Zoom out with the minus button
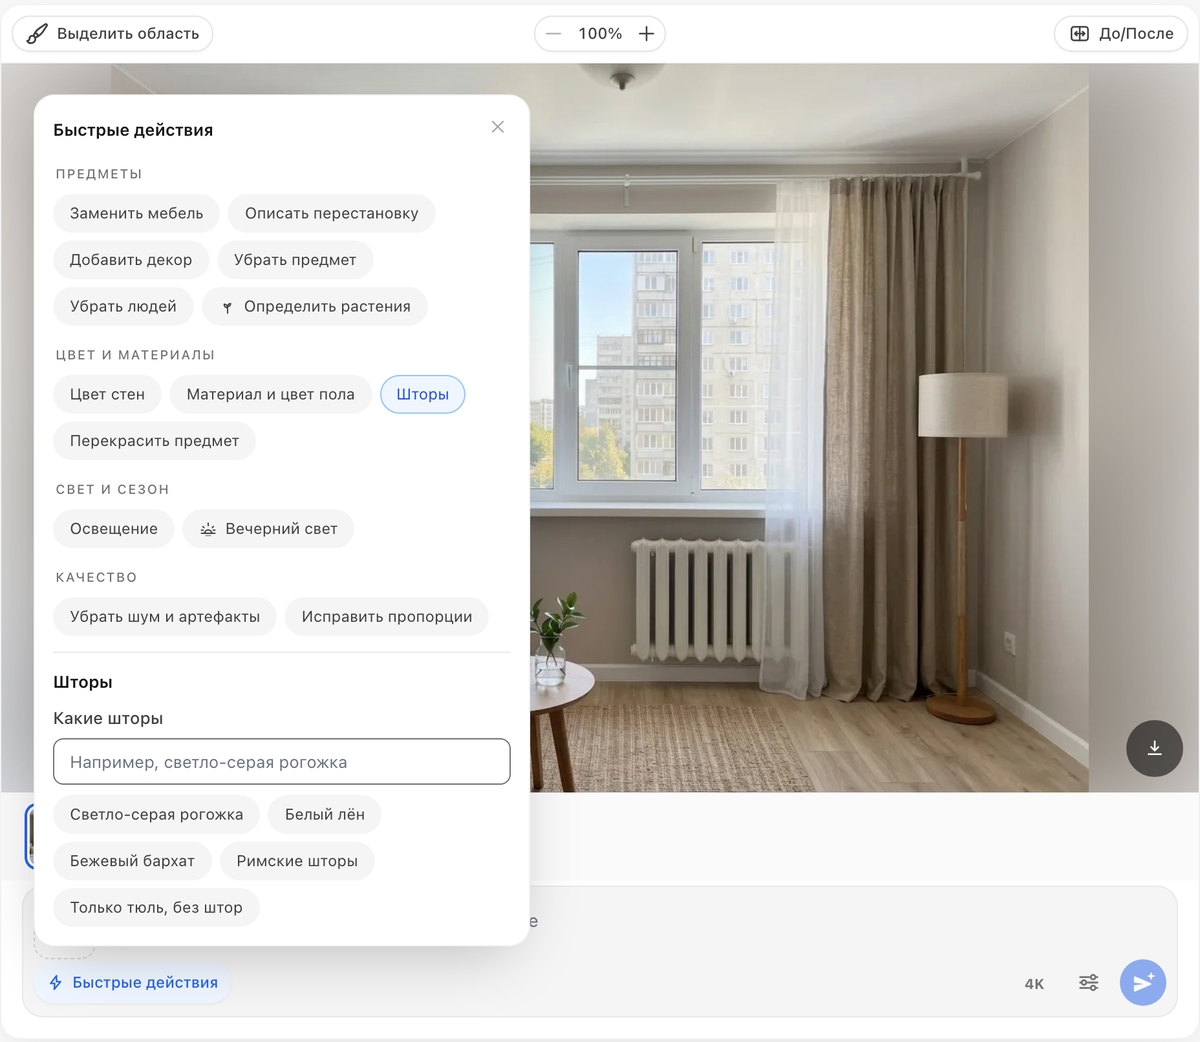1200x1042 pixels. 553,34
